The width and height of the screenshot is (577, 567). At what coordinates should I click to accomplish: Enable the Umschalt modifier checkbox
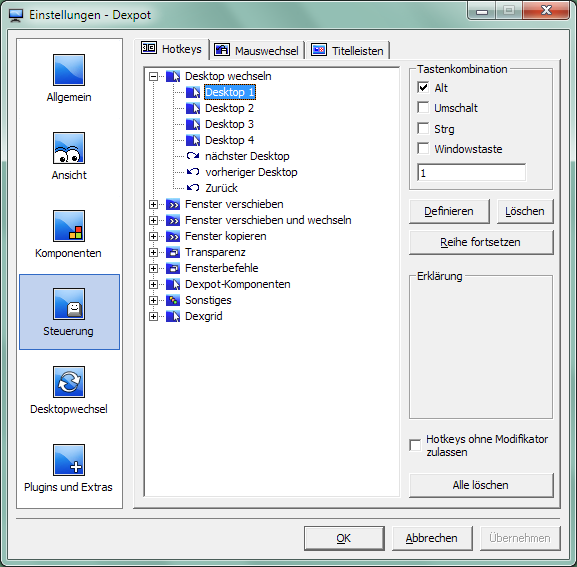[x=423, y=108]
